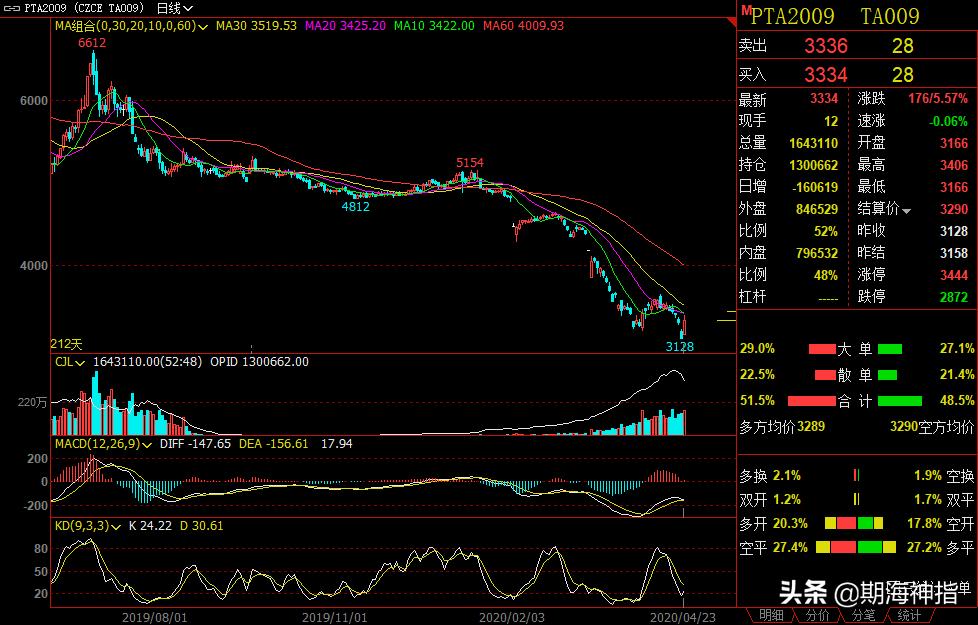The width and height of the screenshot is (978, 625).
Task: Click the DEA -156.61 MACD value
Action: (274, 444)
